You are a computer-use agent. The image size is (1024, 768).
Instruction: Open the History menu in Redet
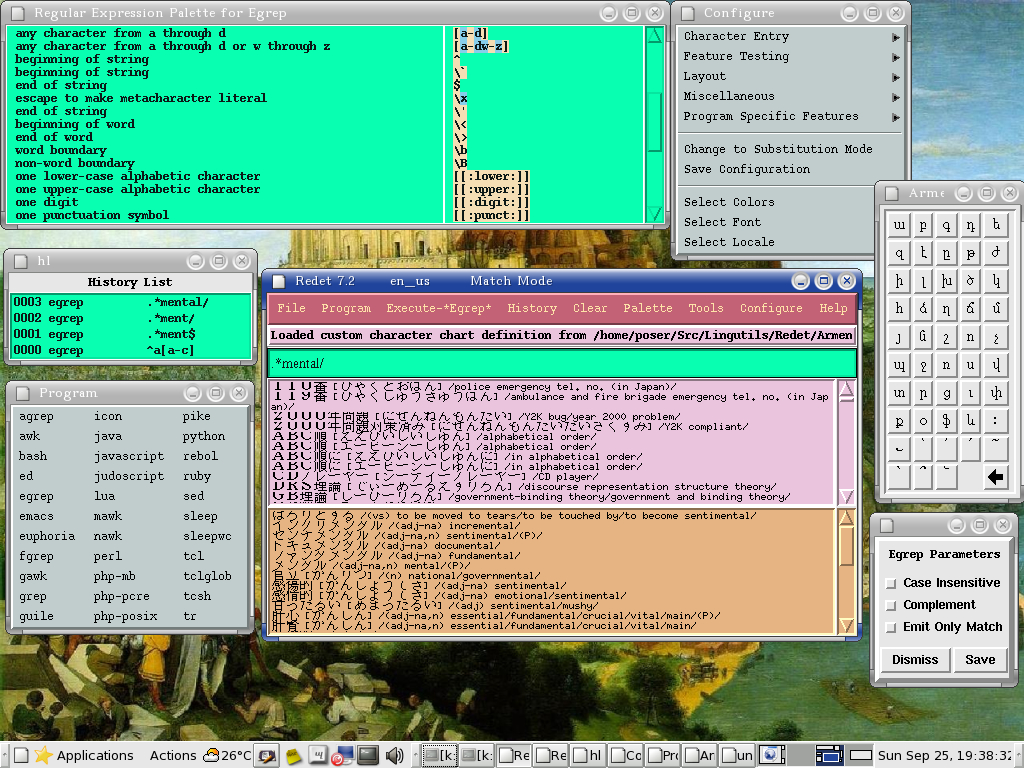pos(531,308)
